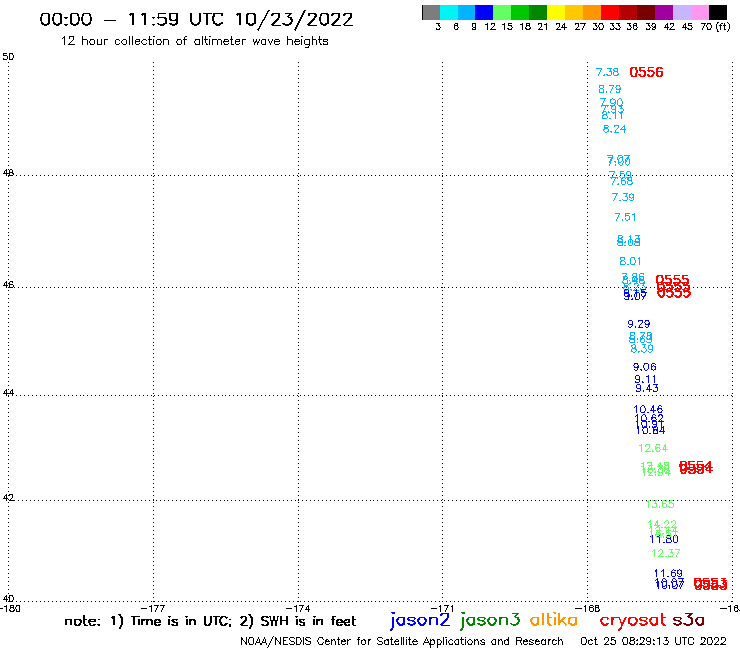Click the 7.39 reading
740x650 pixels.
point(623,197)
